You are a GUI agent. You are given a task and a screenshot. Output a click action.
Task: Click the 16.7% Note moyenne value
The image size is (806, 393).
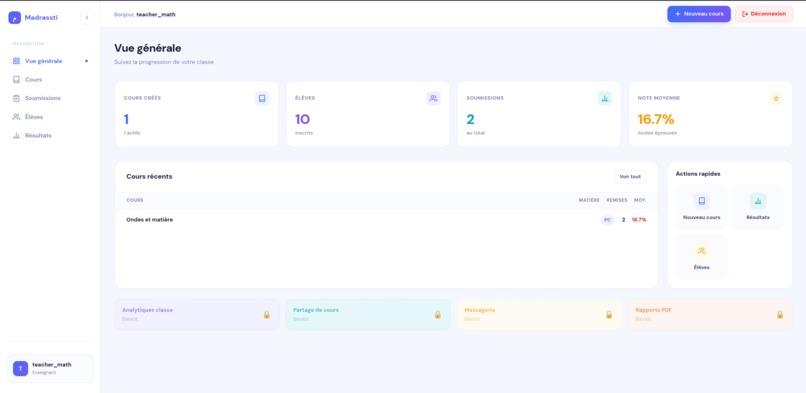(656, 120)
